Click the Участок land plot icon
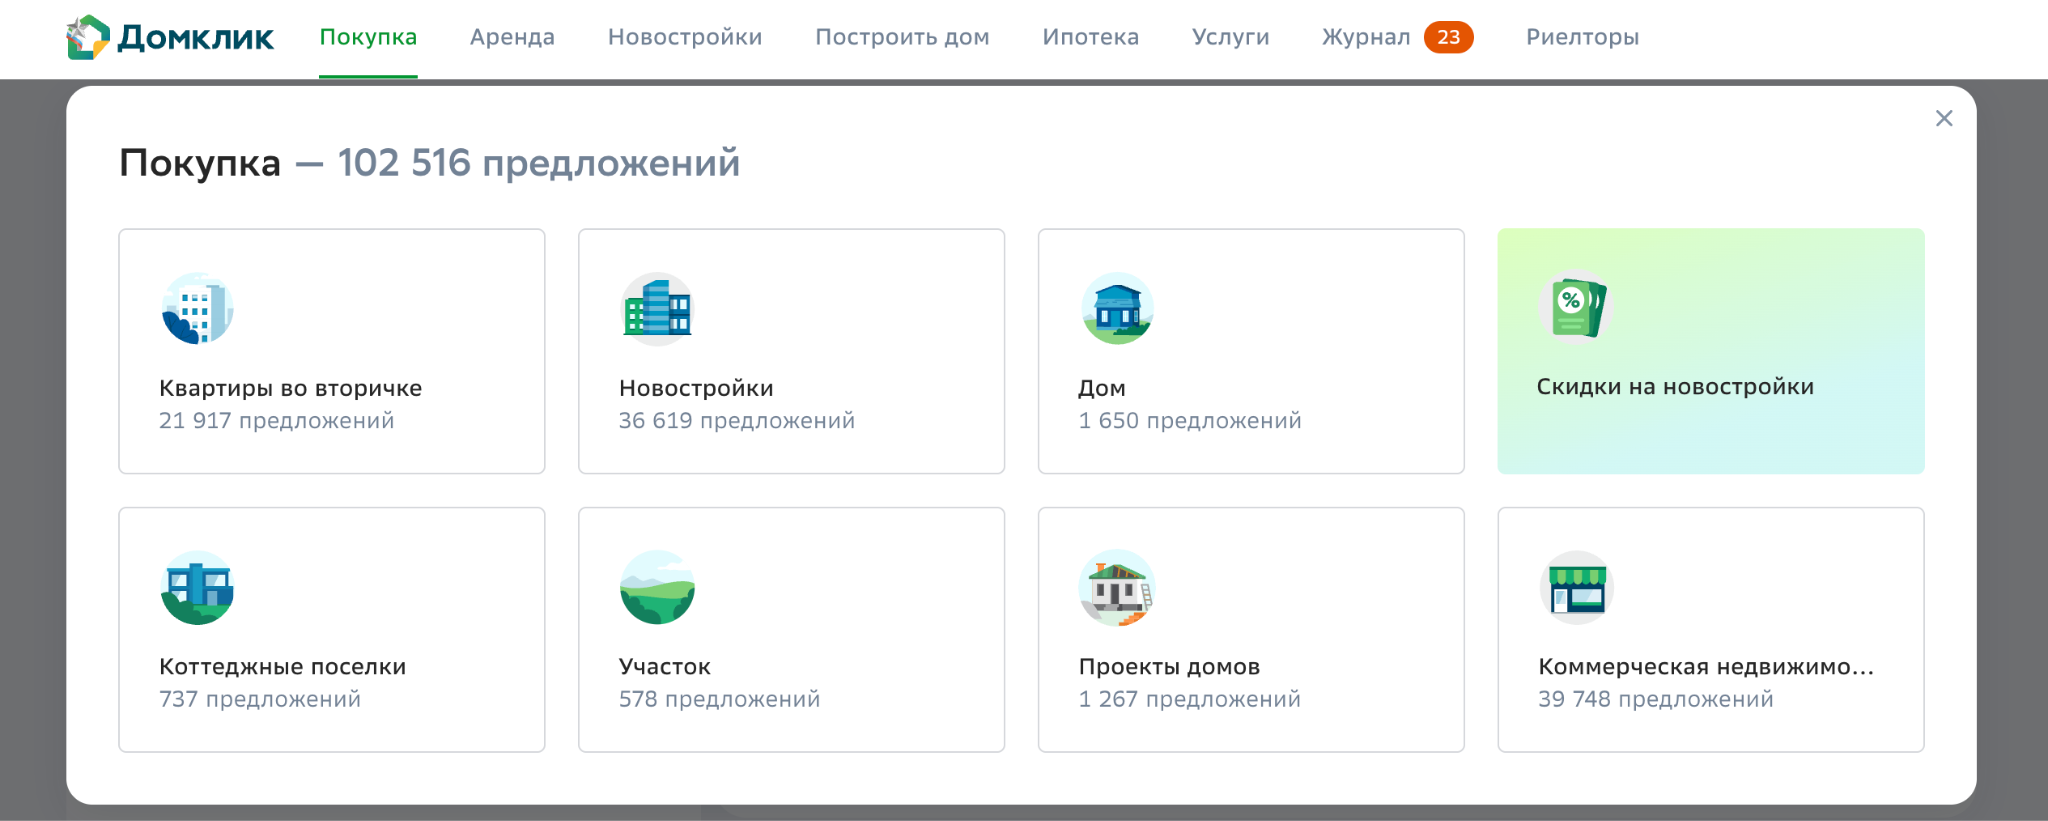This screenshot has width=2048, height=821. pyautogui.click(x=657, y=588)
